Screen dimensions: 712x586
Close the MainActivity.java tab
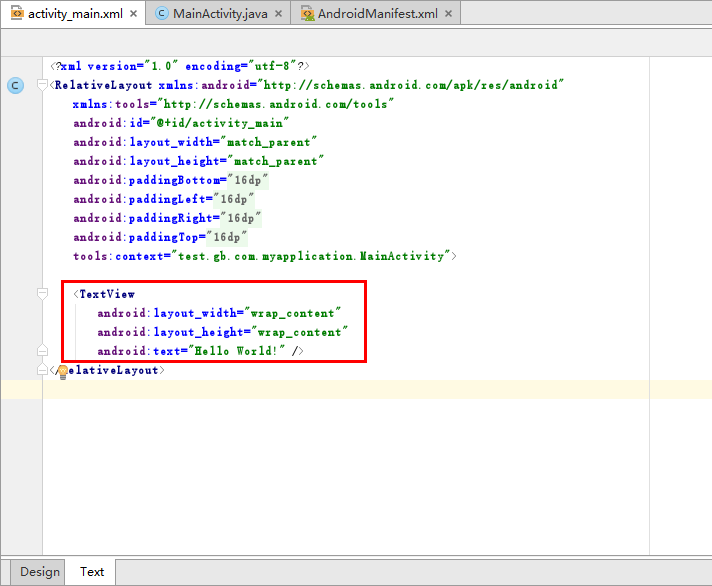point(279,14)
